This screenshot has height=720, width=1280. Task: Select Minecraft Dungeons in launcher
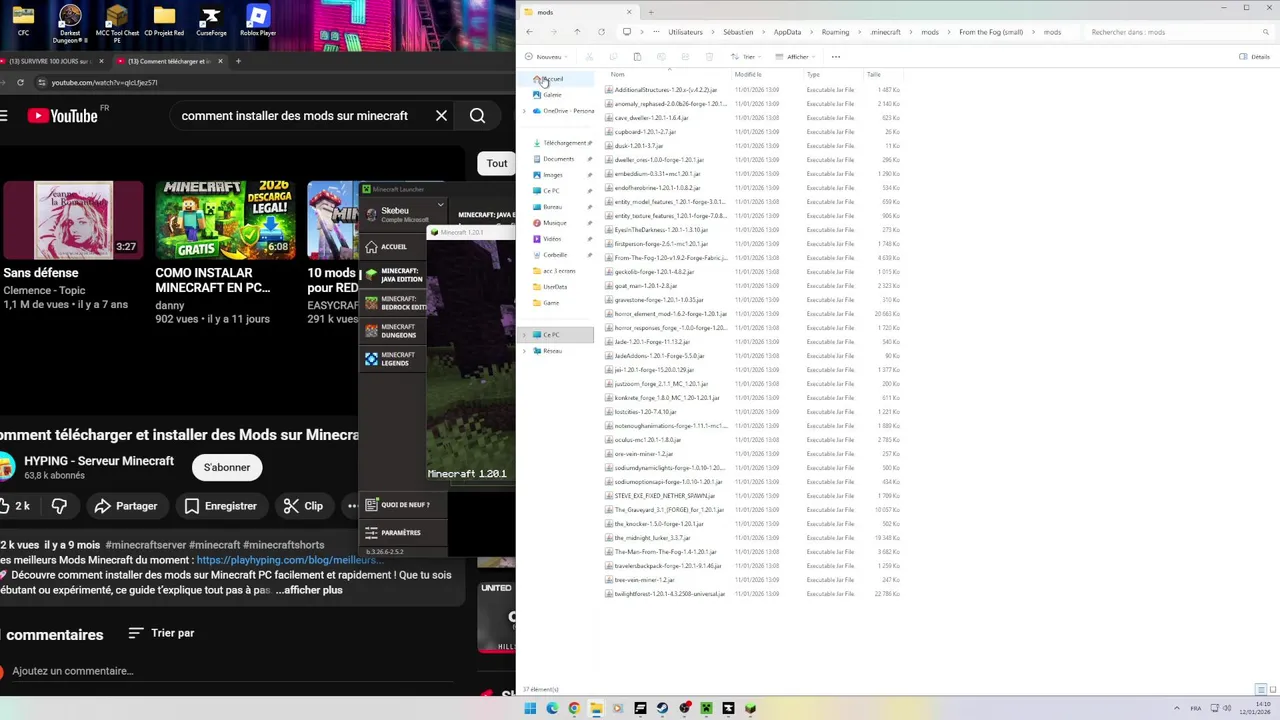click(393, 331)
